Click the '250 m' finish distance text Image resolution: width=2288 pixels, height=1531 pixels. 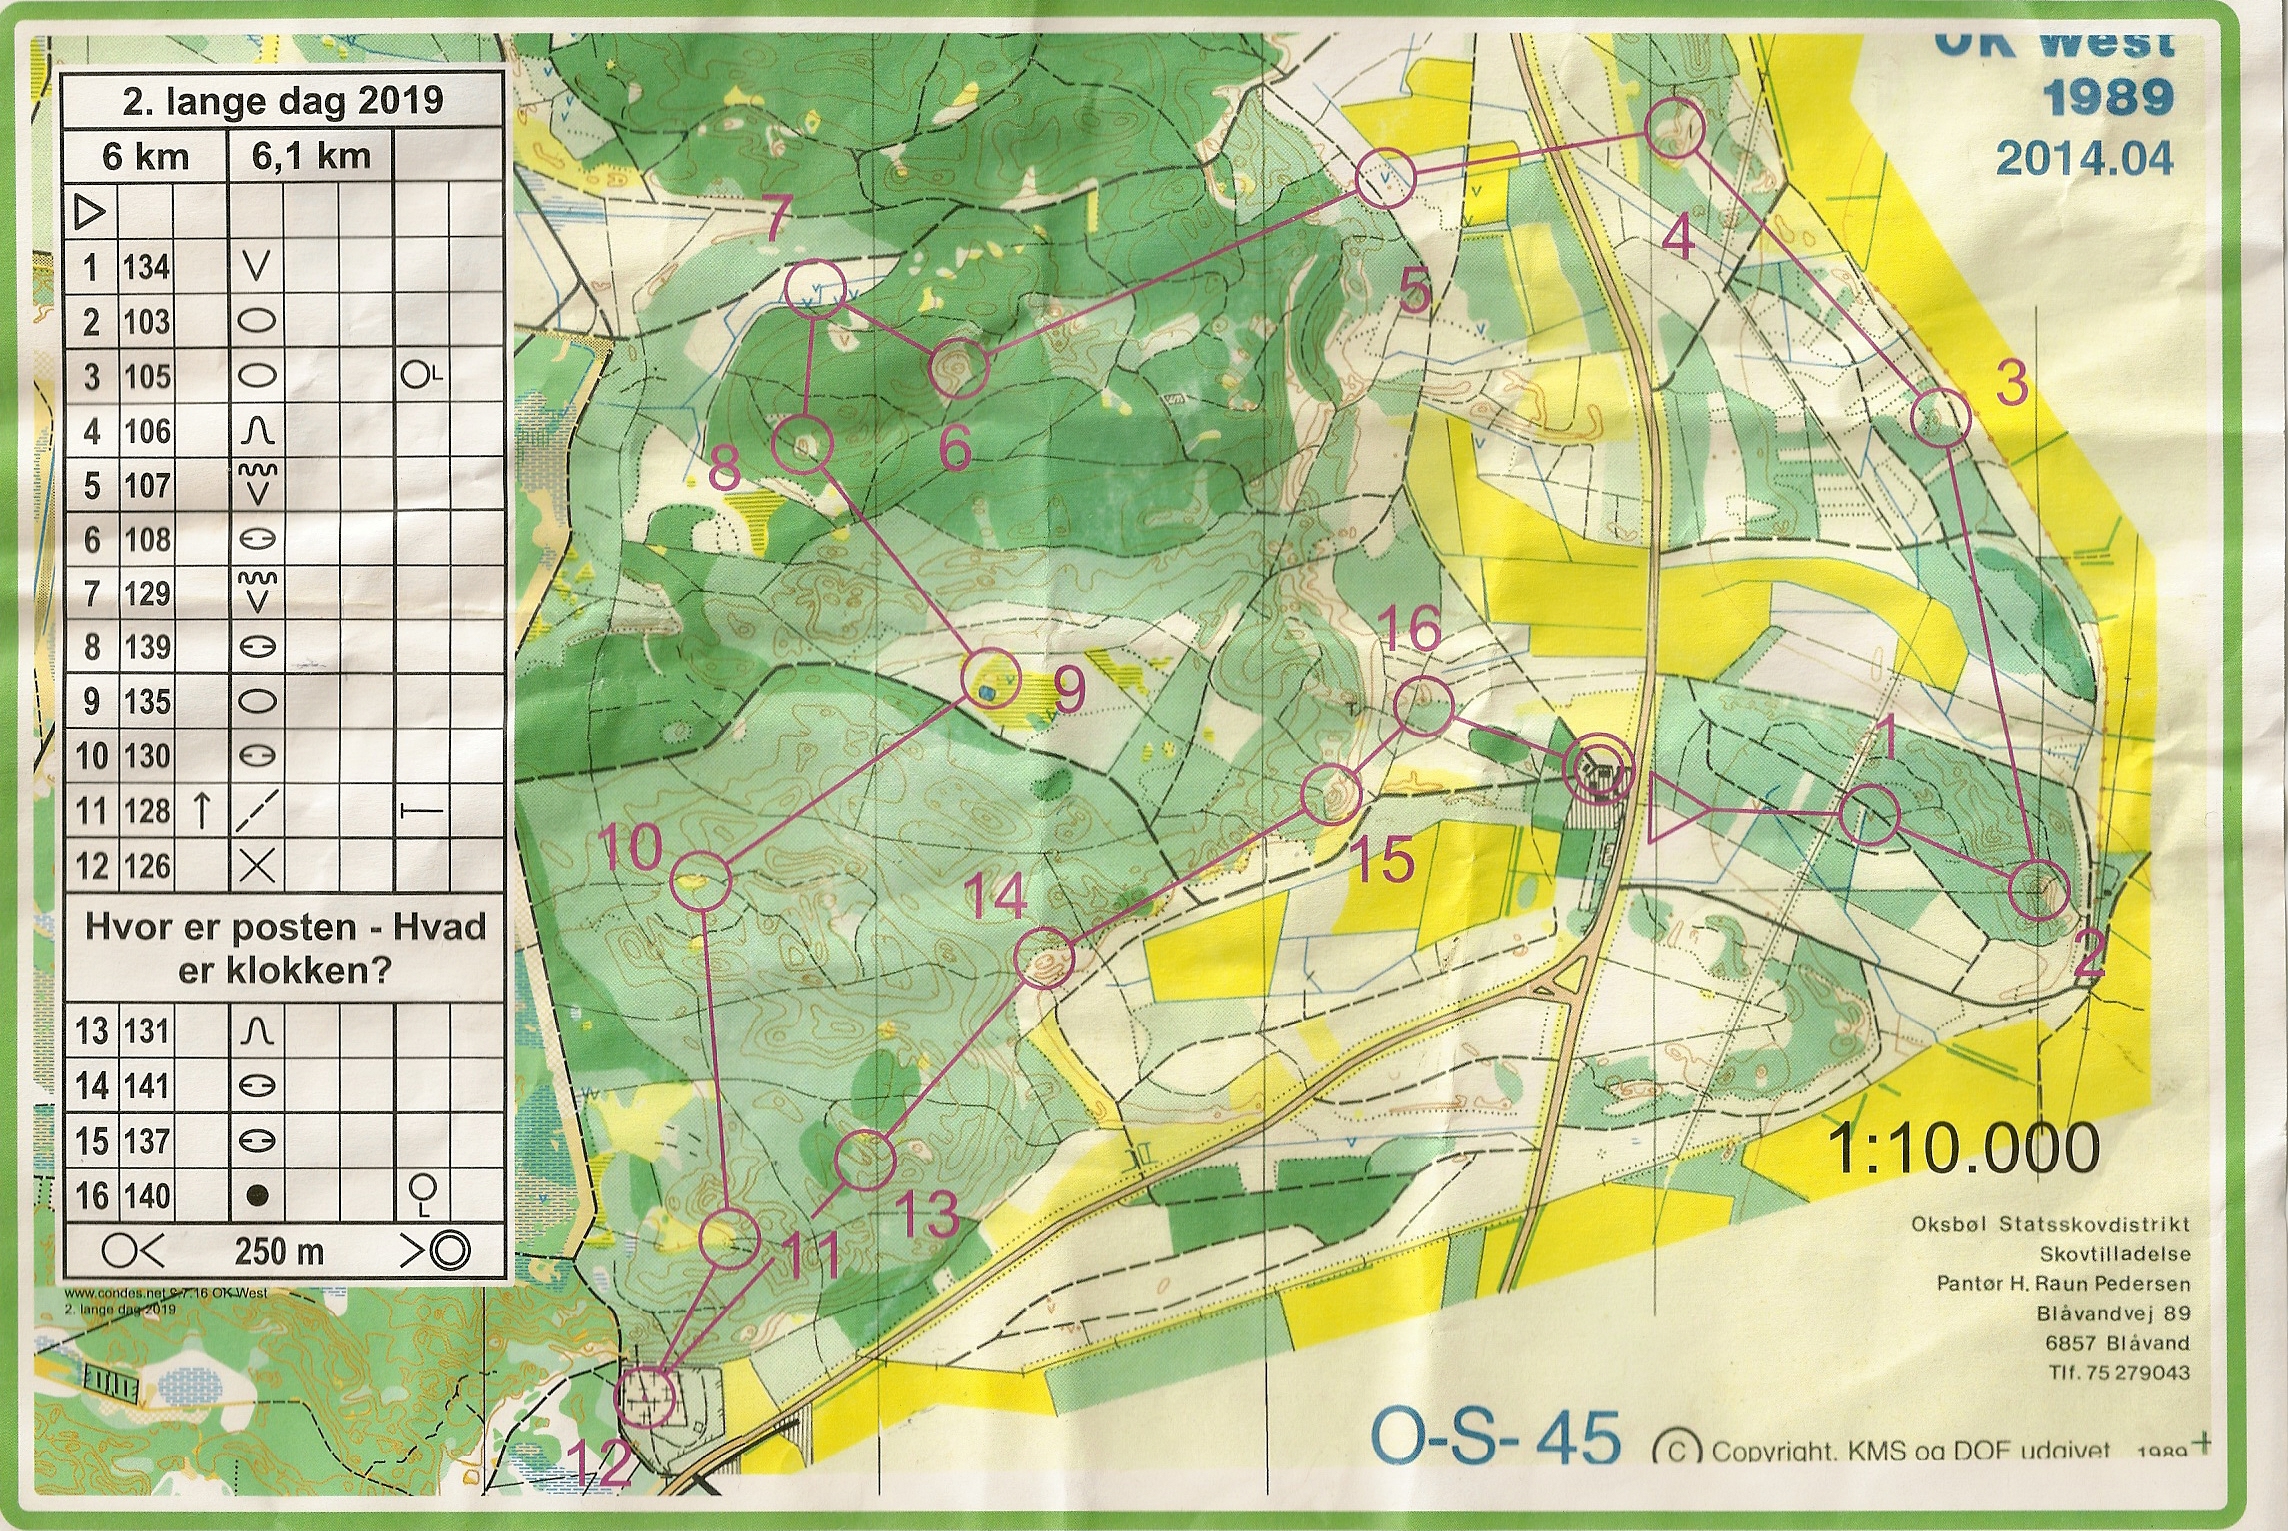point(279,1251)
